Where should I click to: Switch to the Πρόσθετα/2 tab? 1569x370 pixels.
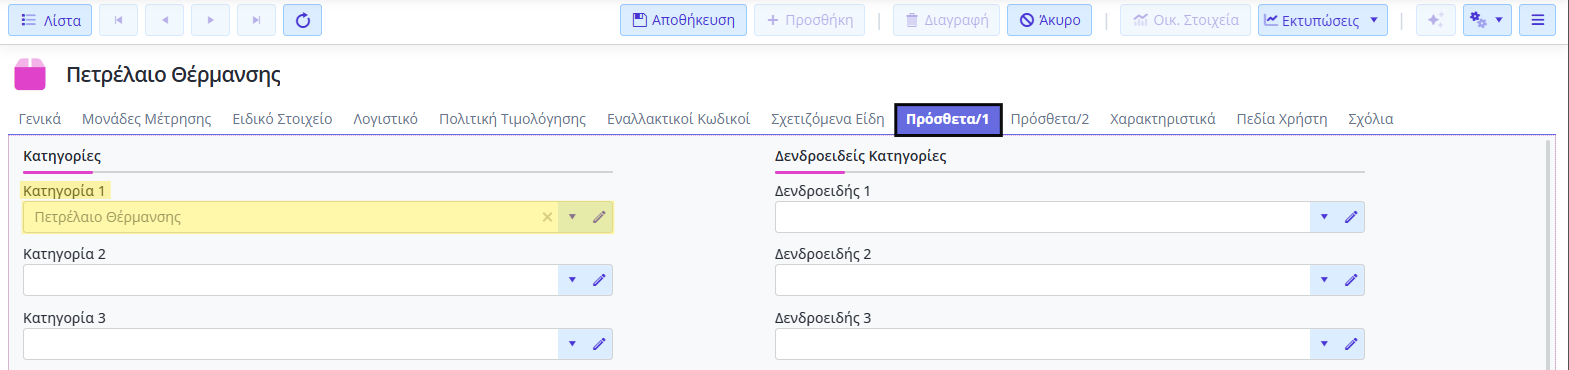point(1049,119)
